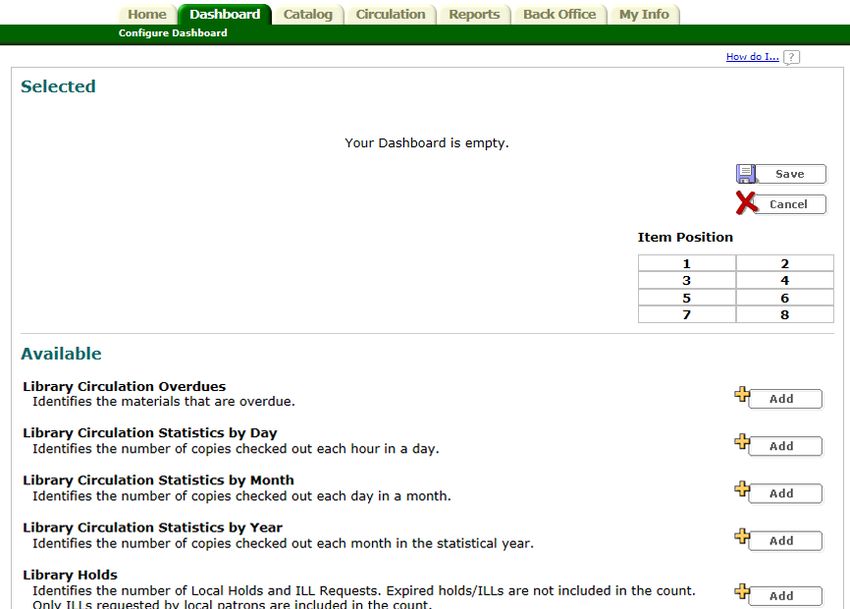
Task: Click plus icon for Circulation Statistics by Year
Action: 742,536
